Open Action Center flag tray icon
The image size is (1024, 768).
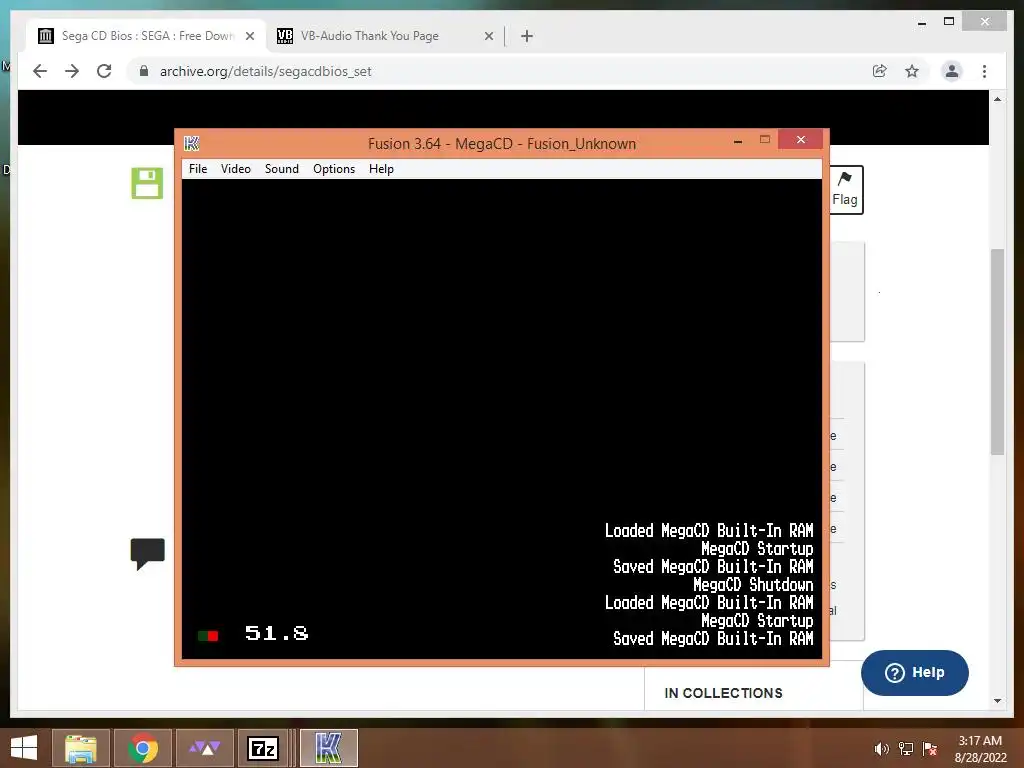click(929, 749)
